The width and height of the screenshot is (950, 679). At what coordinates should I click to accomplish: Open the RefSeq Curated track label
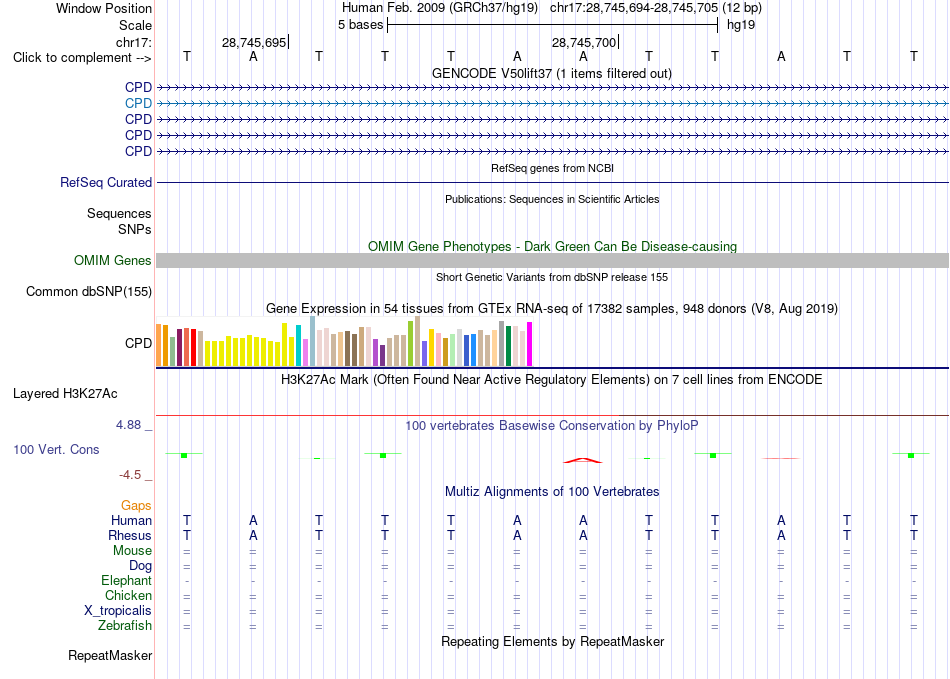pyautogui.click(x=106, y=182)
